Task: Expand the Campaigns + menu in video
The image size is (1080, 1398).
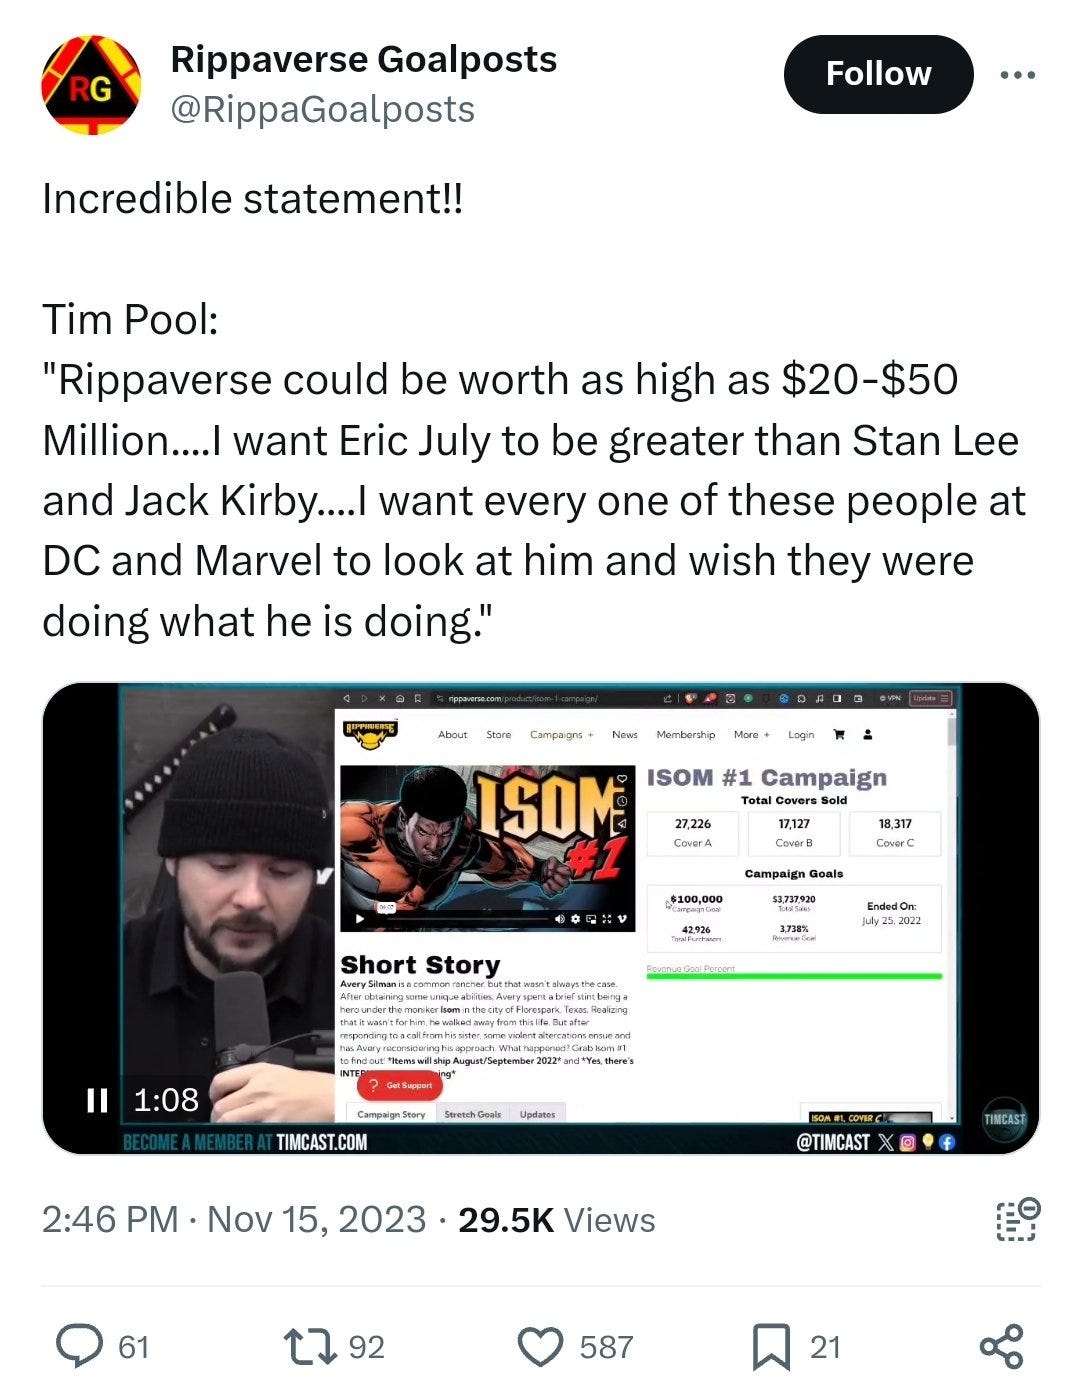Action: [561, 734]
